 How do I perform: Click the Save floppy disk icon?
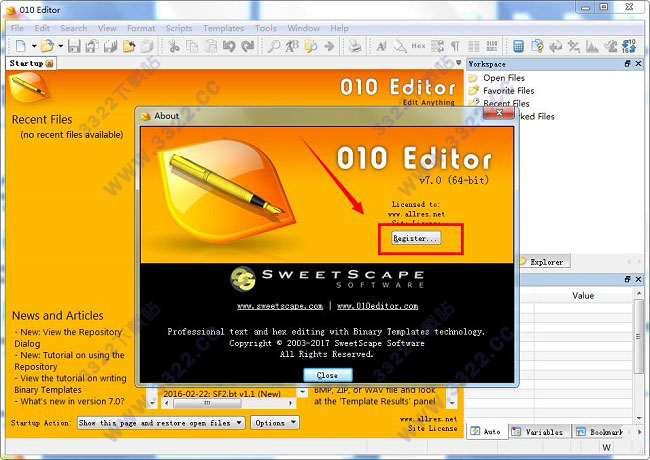point(74,46)
